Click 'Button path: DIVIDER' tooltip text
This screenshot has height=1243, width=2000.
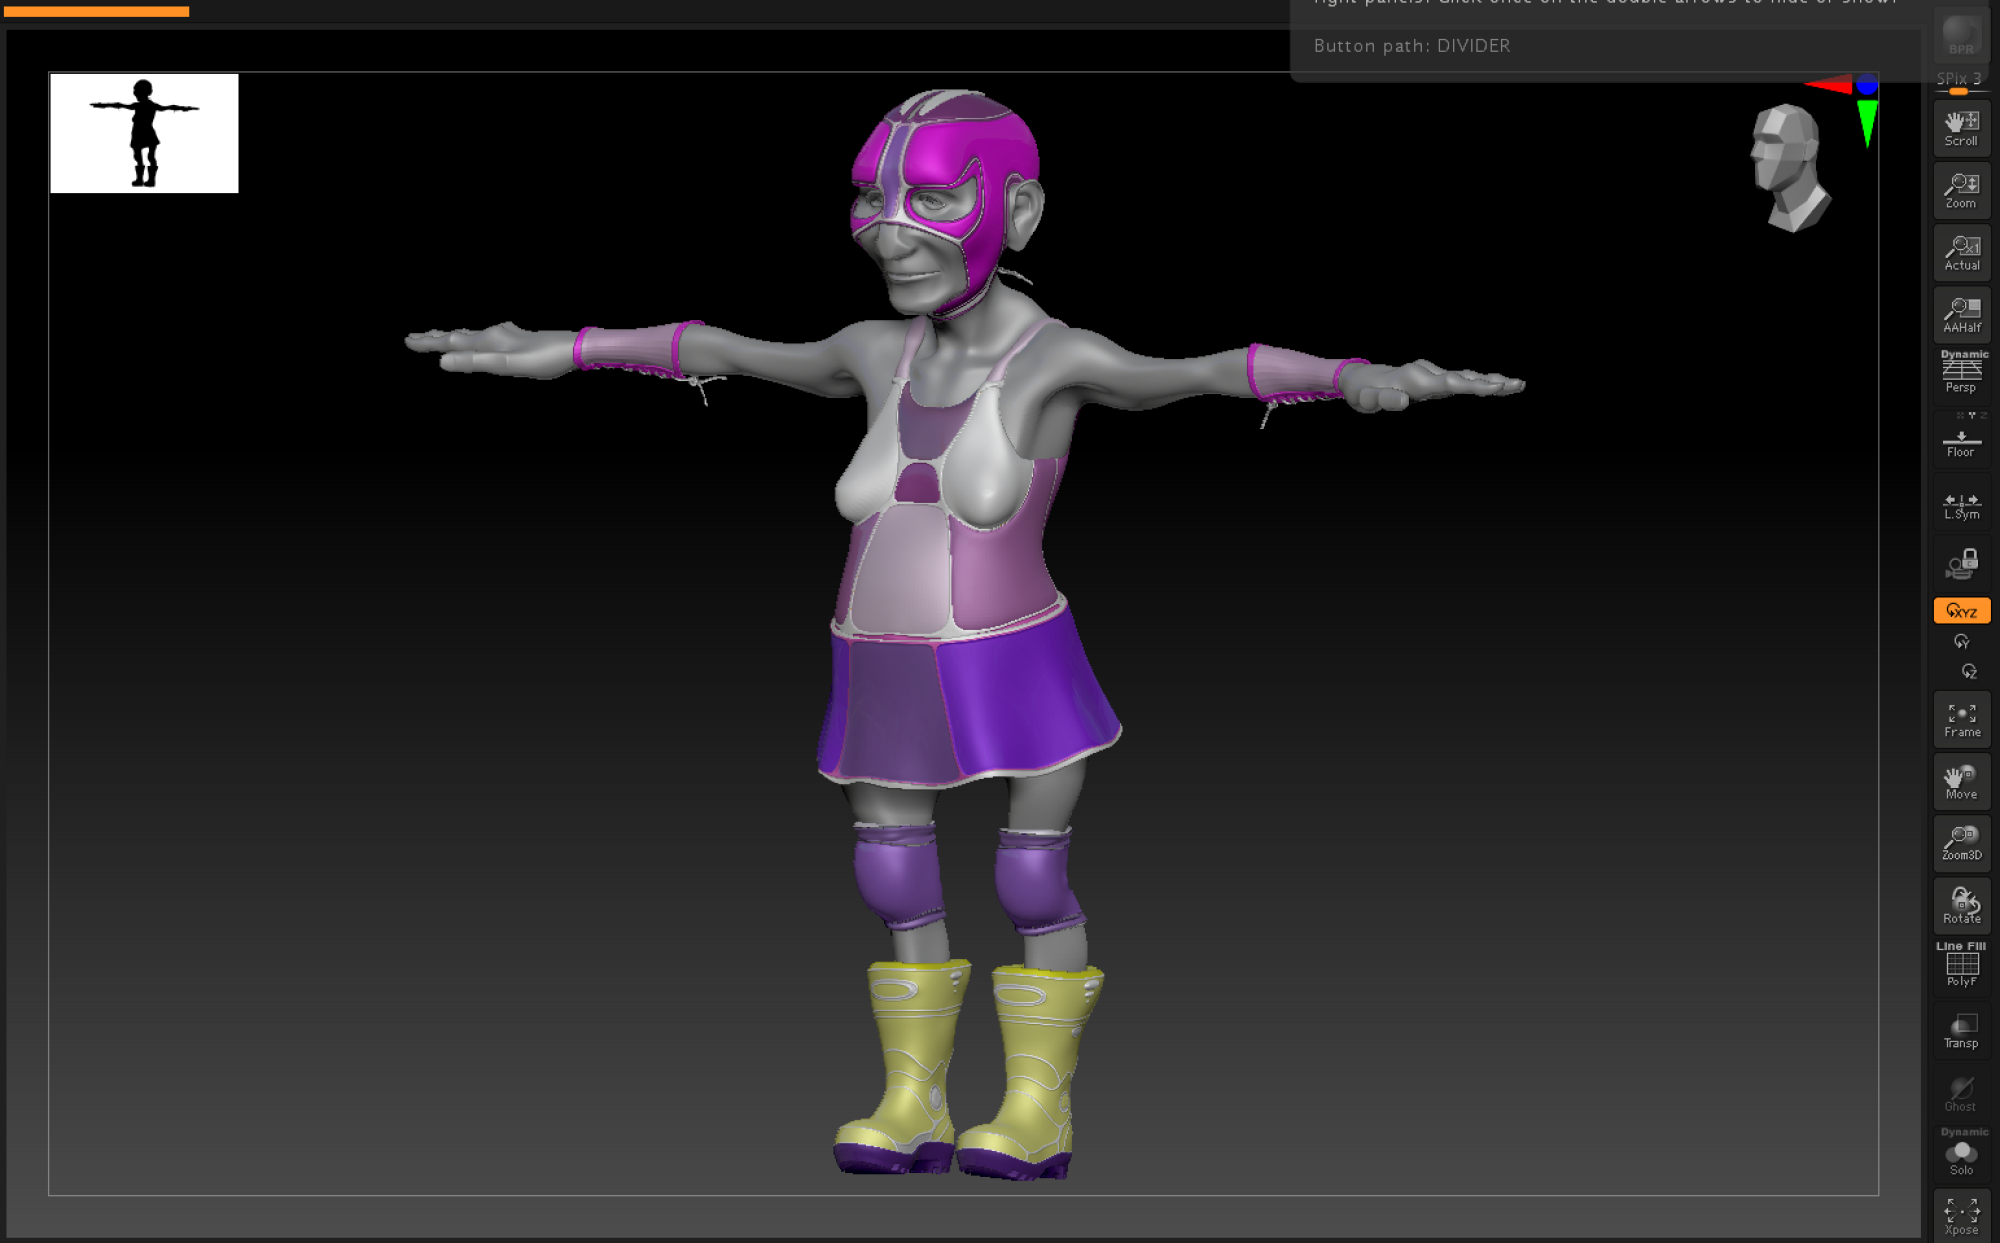coord(1411,46)
